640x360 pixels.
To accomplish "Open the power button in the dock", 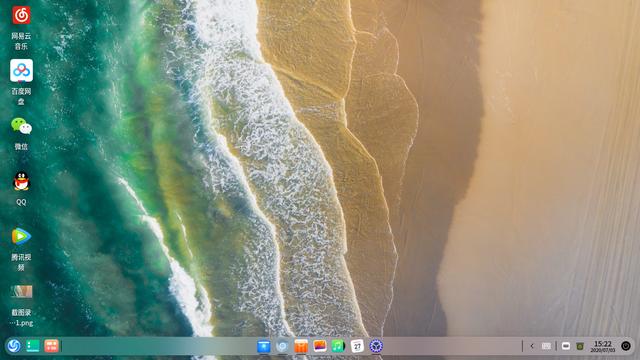I will point(626,346).
